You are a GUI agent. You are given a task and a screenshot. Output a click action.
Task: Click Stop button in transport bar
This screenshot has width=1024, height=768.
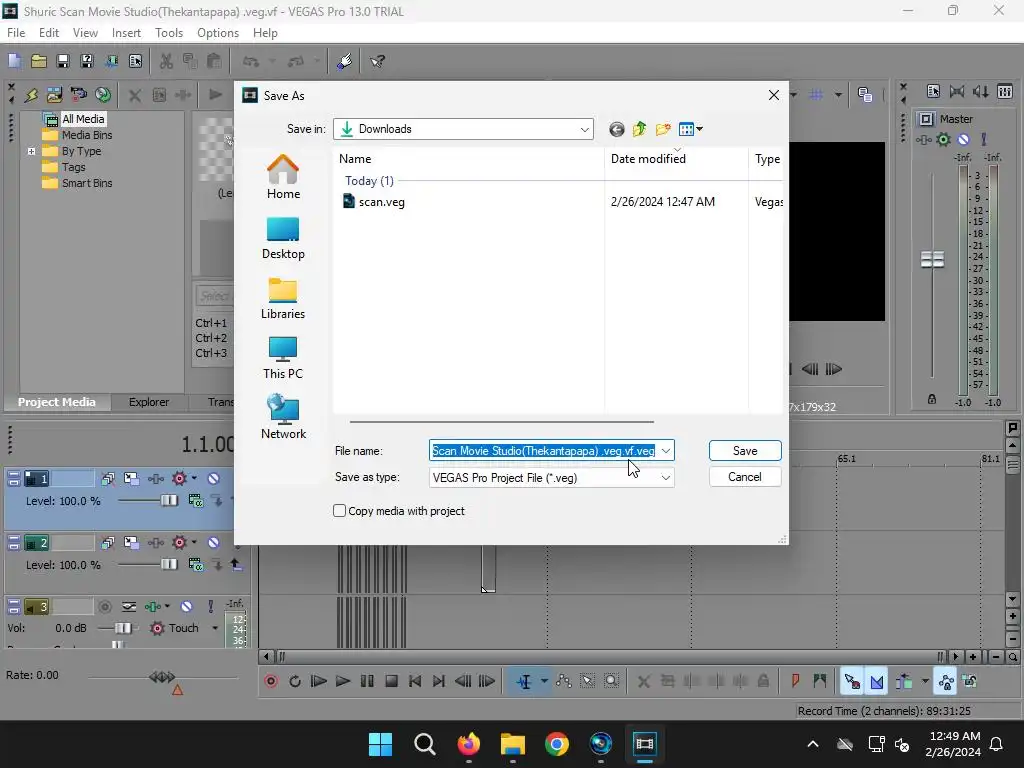(391, 681)
